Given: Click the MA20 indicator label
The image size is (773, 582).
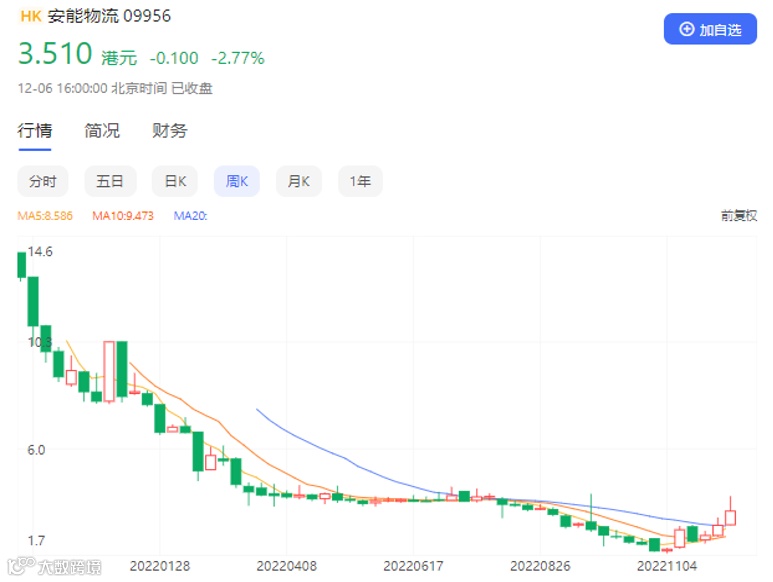Looking at the screenshot, I should click(190, 216).
